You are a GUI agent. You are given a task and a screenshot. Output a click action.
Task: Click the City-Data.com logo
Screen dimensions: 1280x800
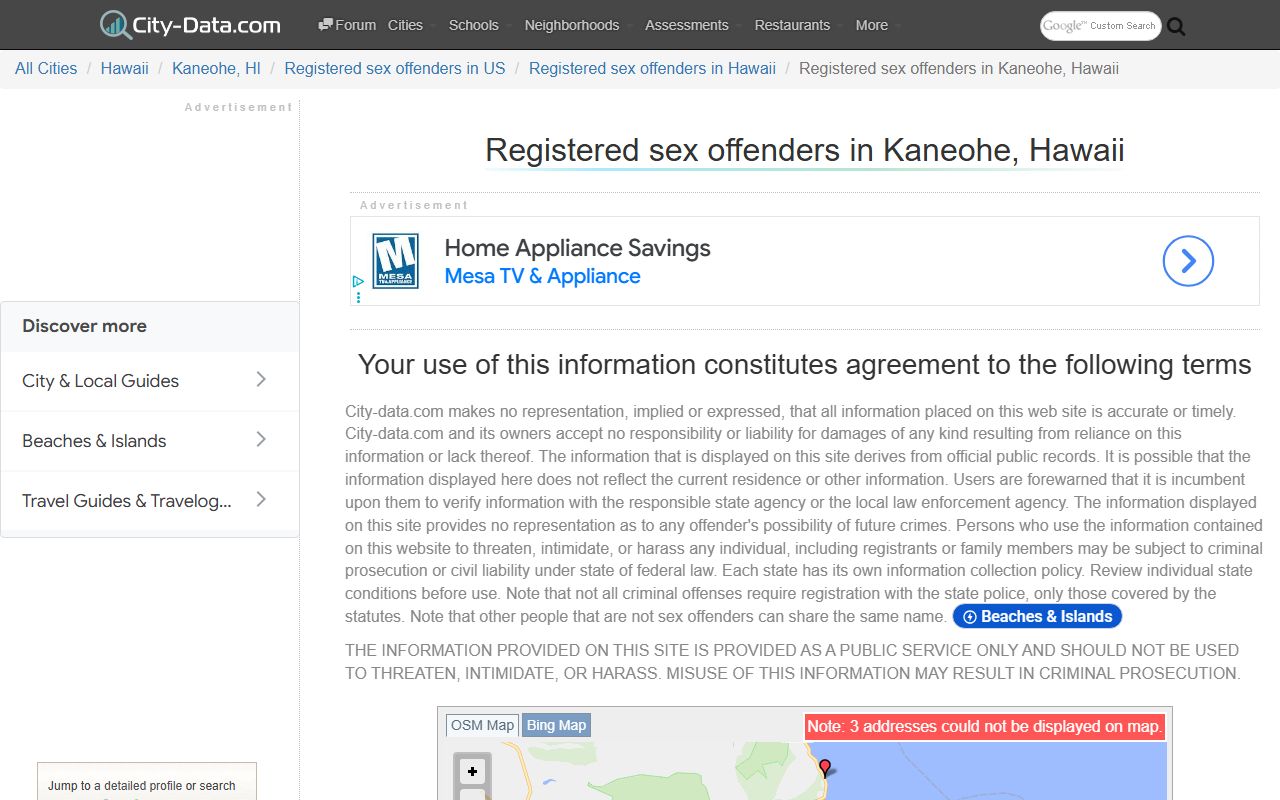(x=190, y=25)
